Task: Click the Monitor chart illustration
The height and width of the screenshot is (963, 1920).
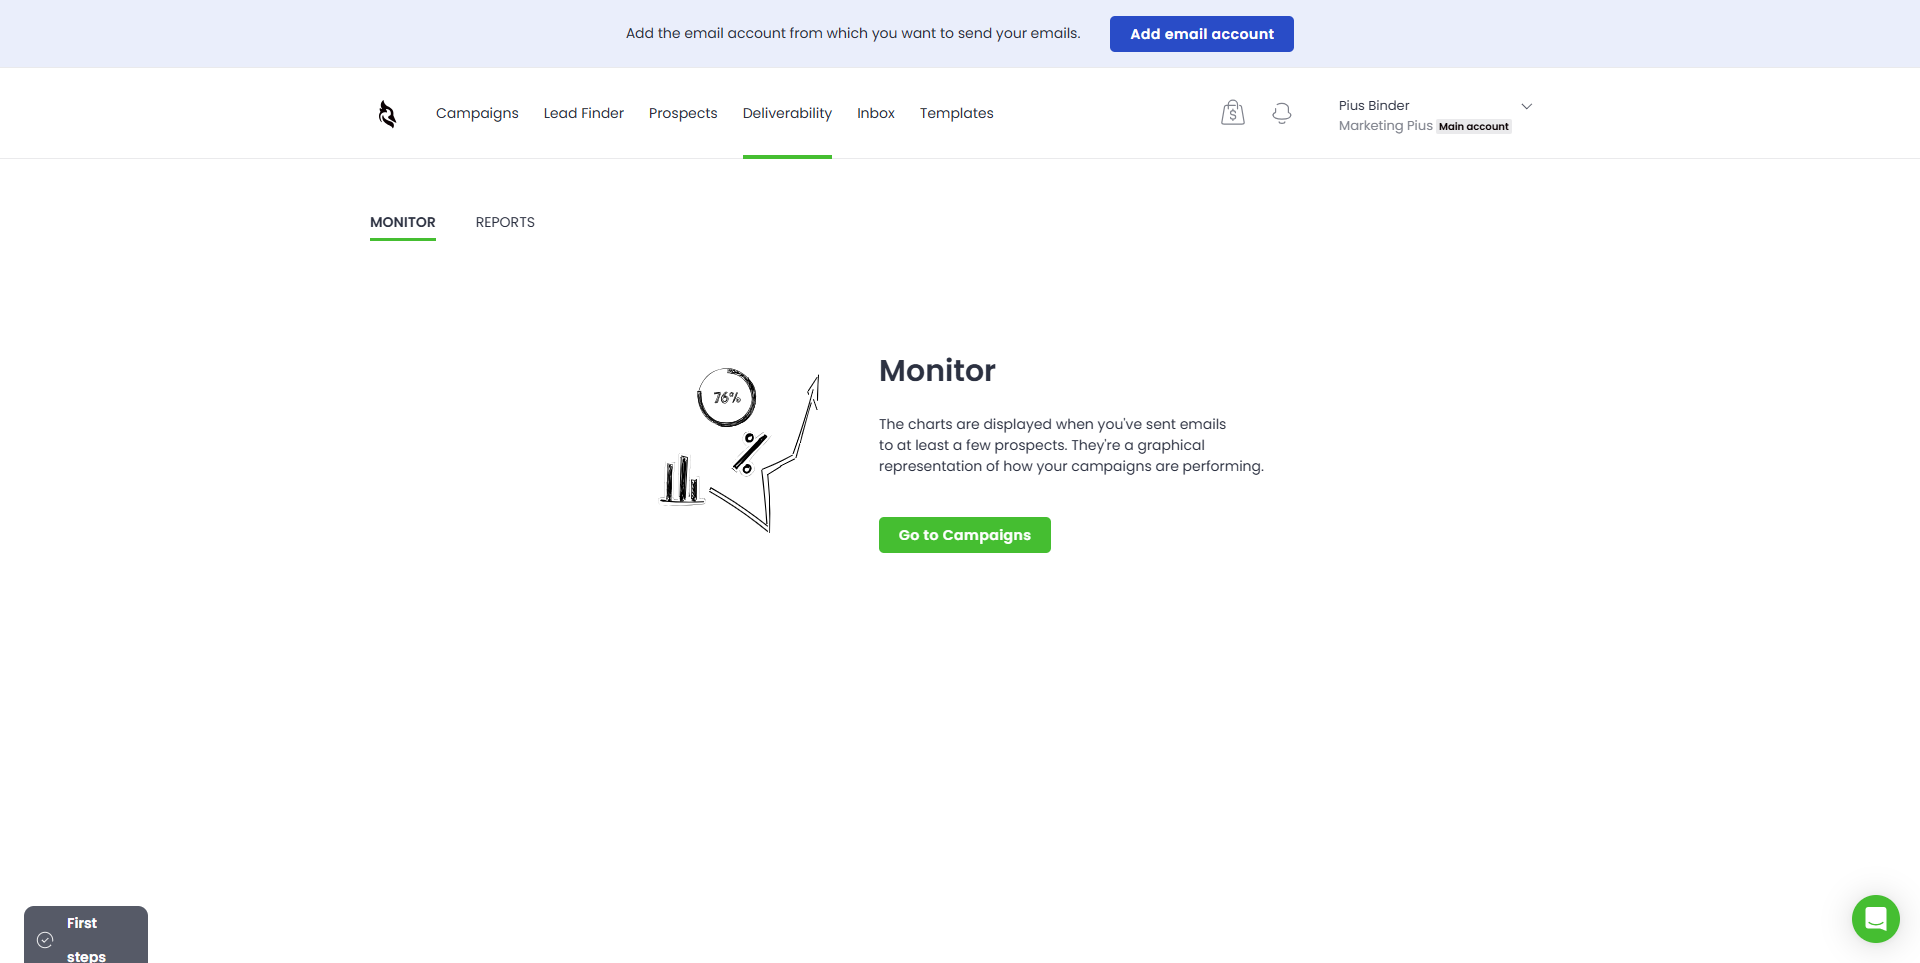Action: (741, 450)
